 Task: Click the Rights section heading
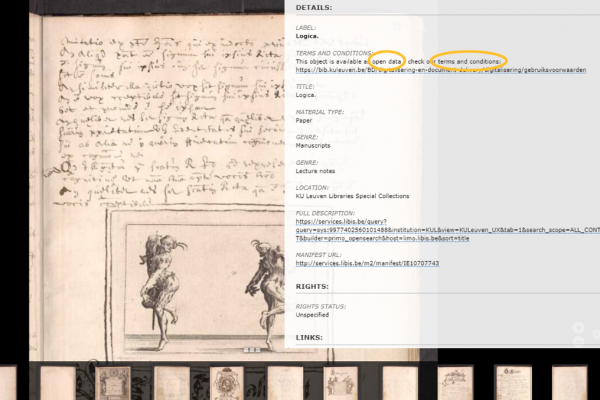click(312, 286)
